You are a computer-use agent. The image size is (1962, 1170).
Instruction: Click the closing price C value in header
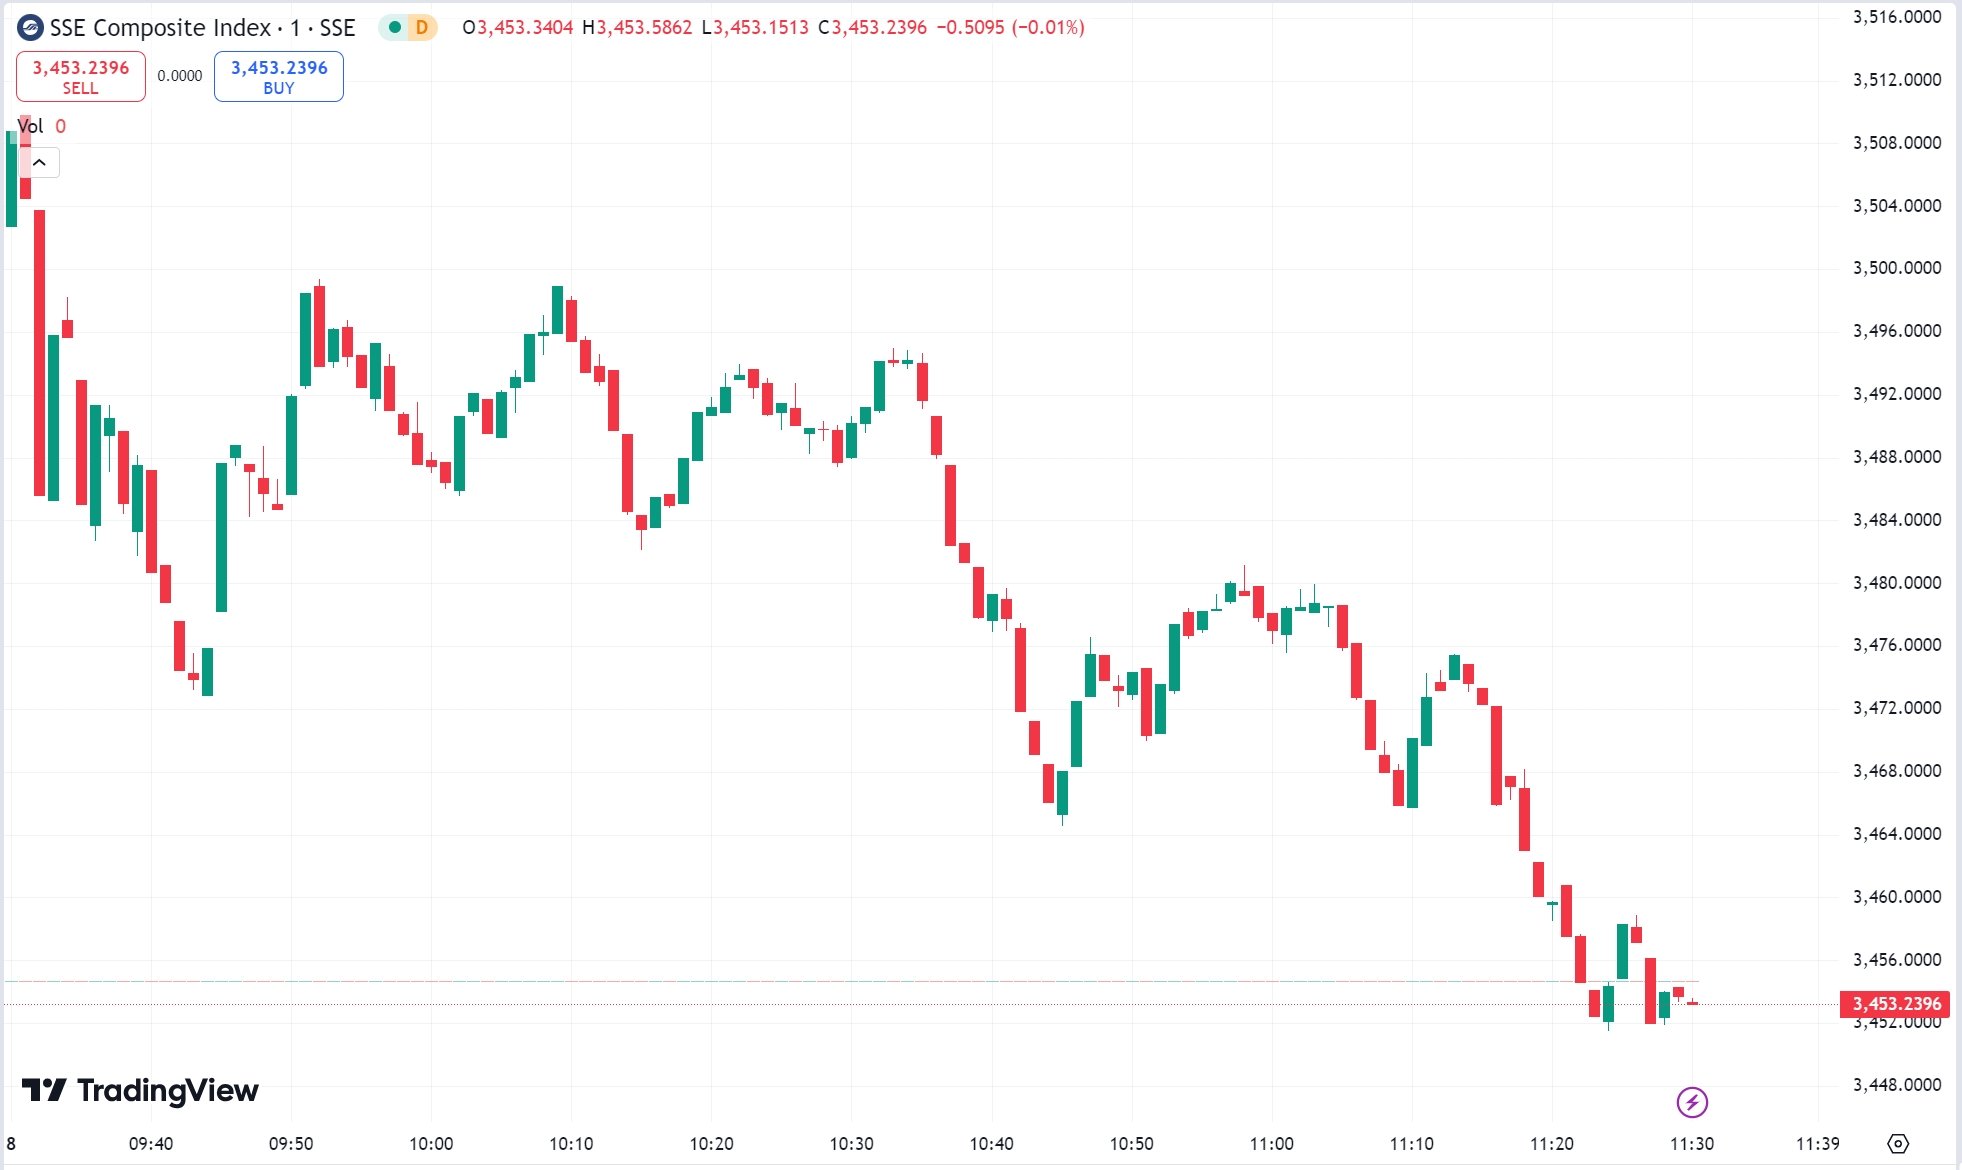879,28
